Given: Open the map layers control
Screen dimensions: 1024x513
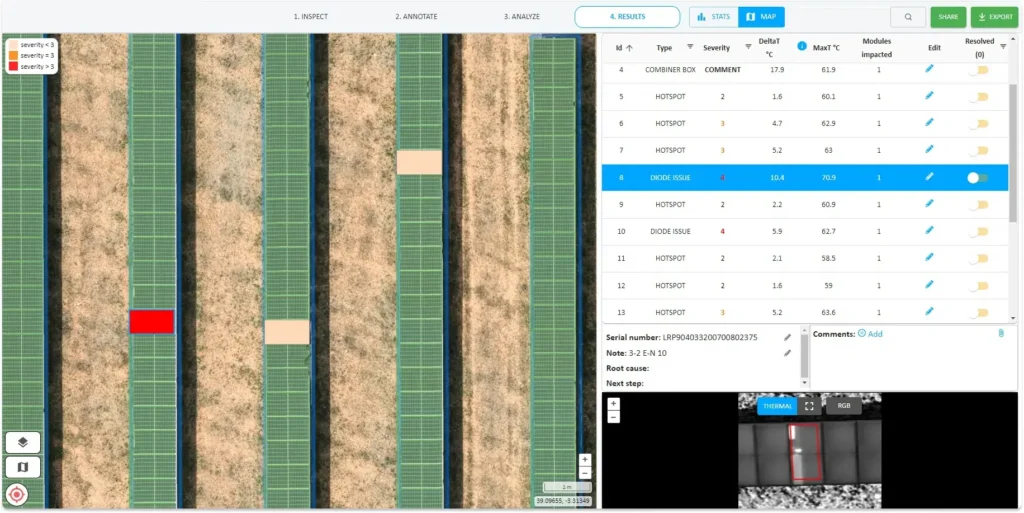Looking at the screenshot, I should (x=23, y=442).
